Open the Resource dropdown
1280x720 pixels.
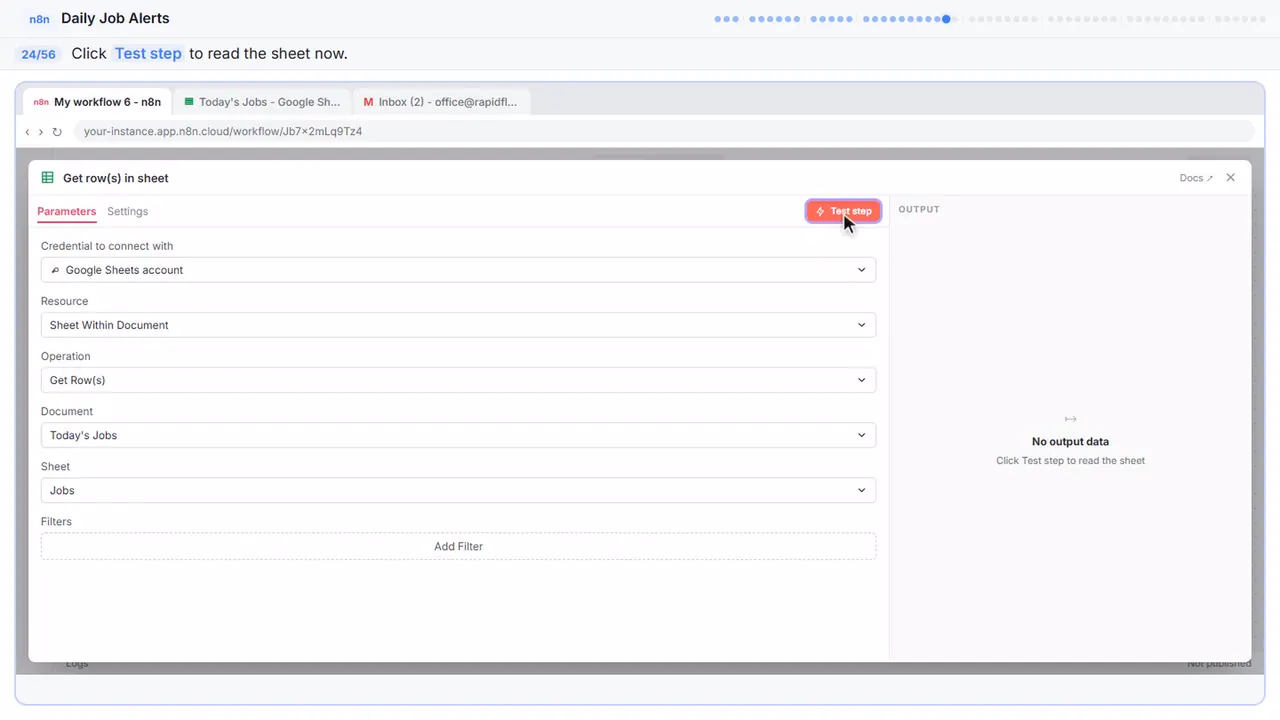[458, 325]
